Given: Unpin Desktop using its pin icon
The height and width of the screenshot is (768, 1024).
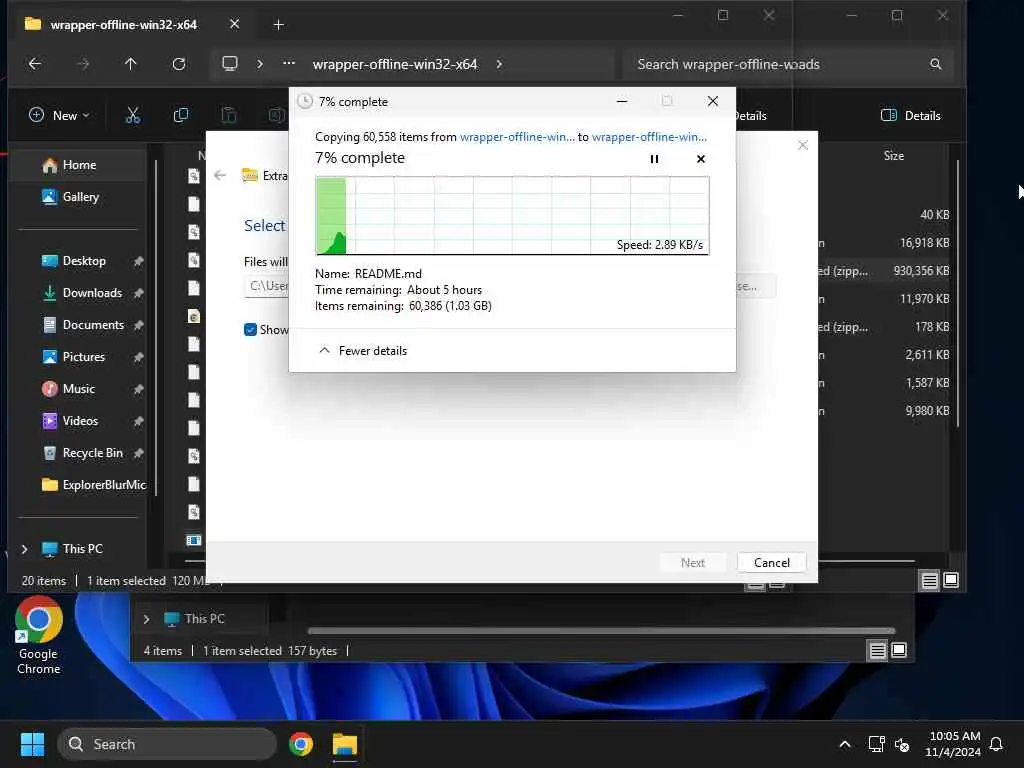Looking at the screenshot, I should tap(138, 261).
